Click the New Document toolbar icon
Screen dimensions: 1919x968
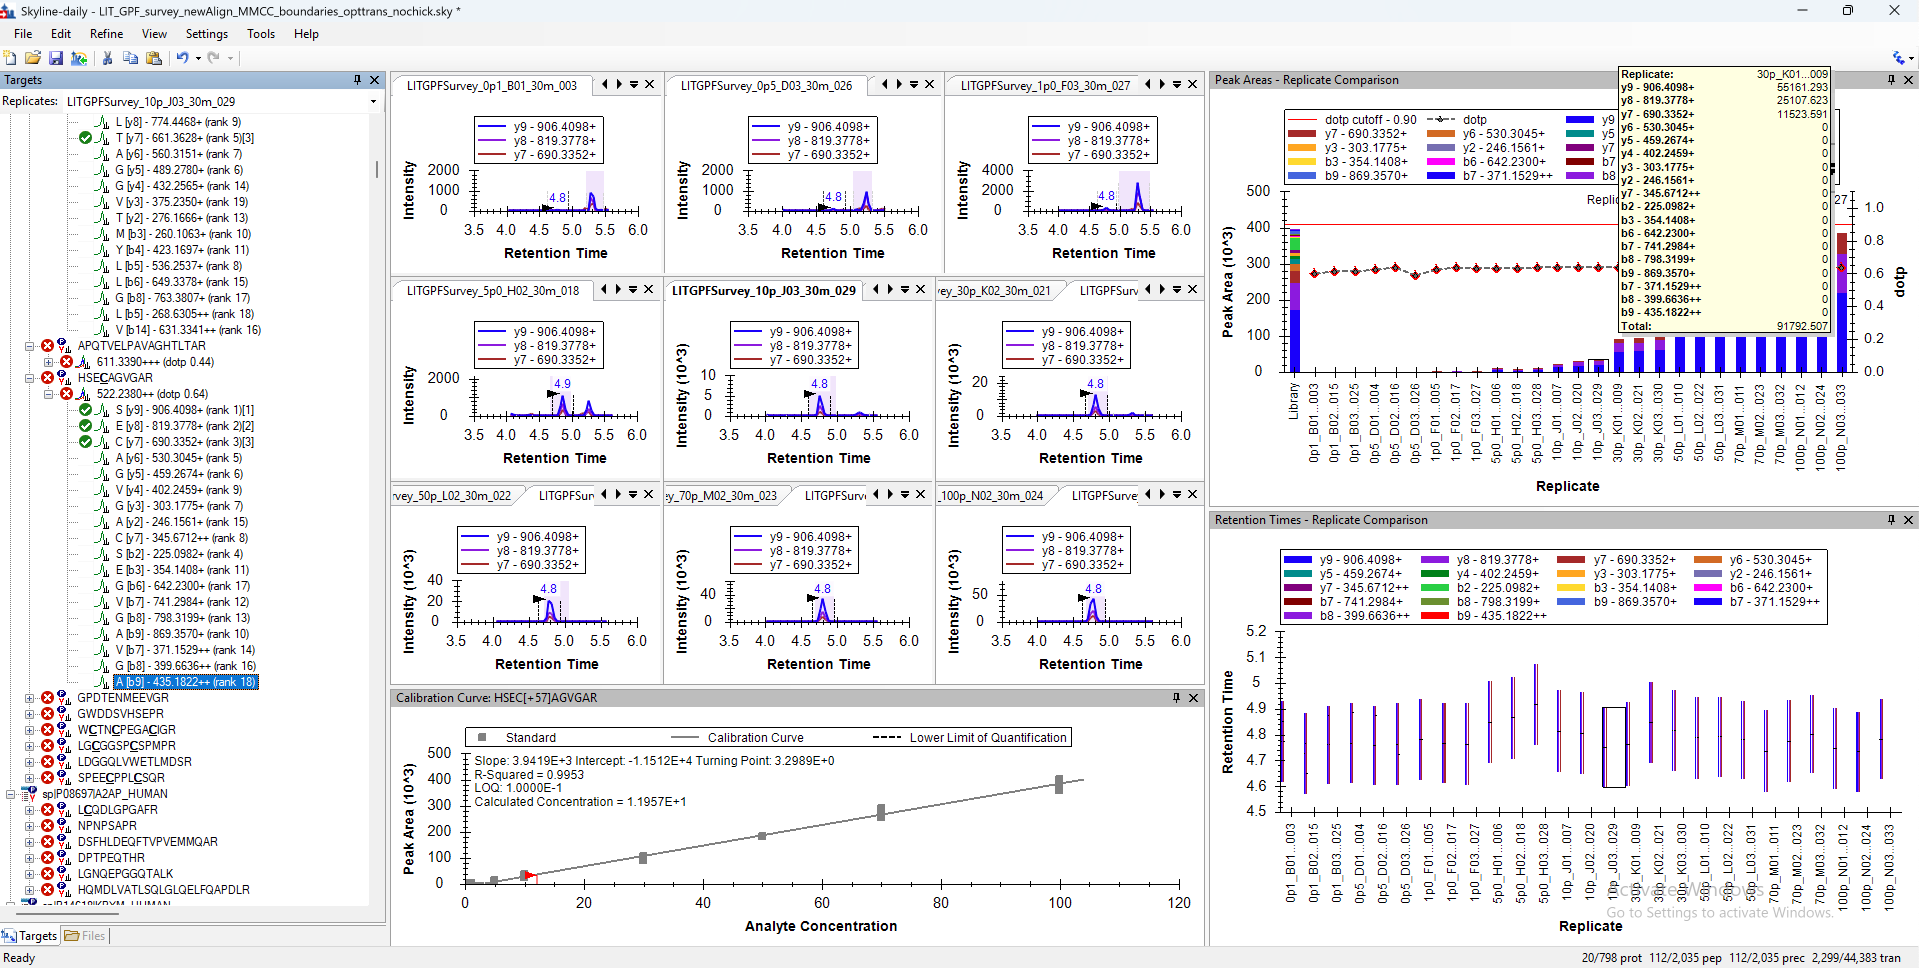pos(10,58)
